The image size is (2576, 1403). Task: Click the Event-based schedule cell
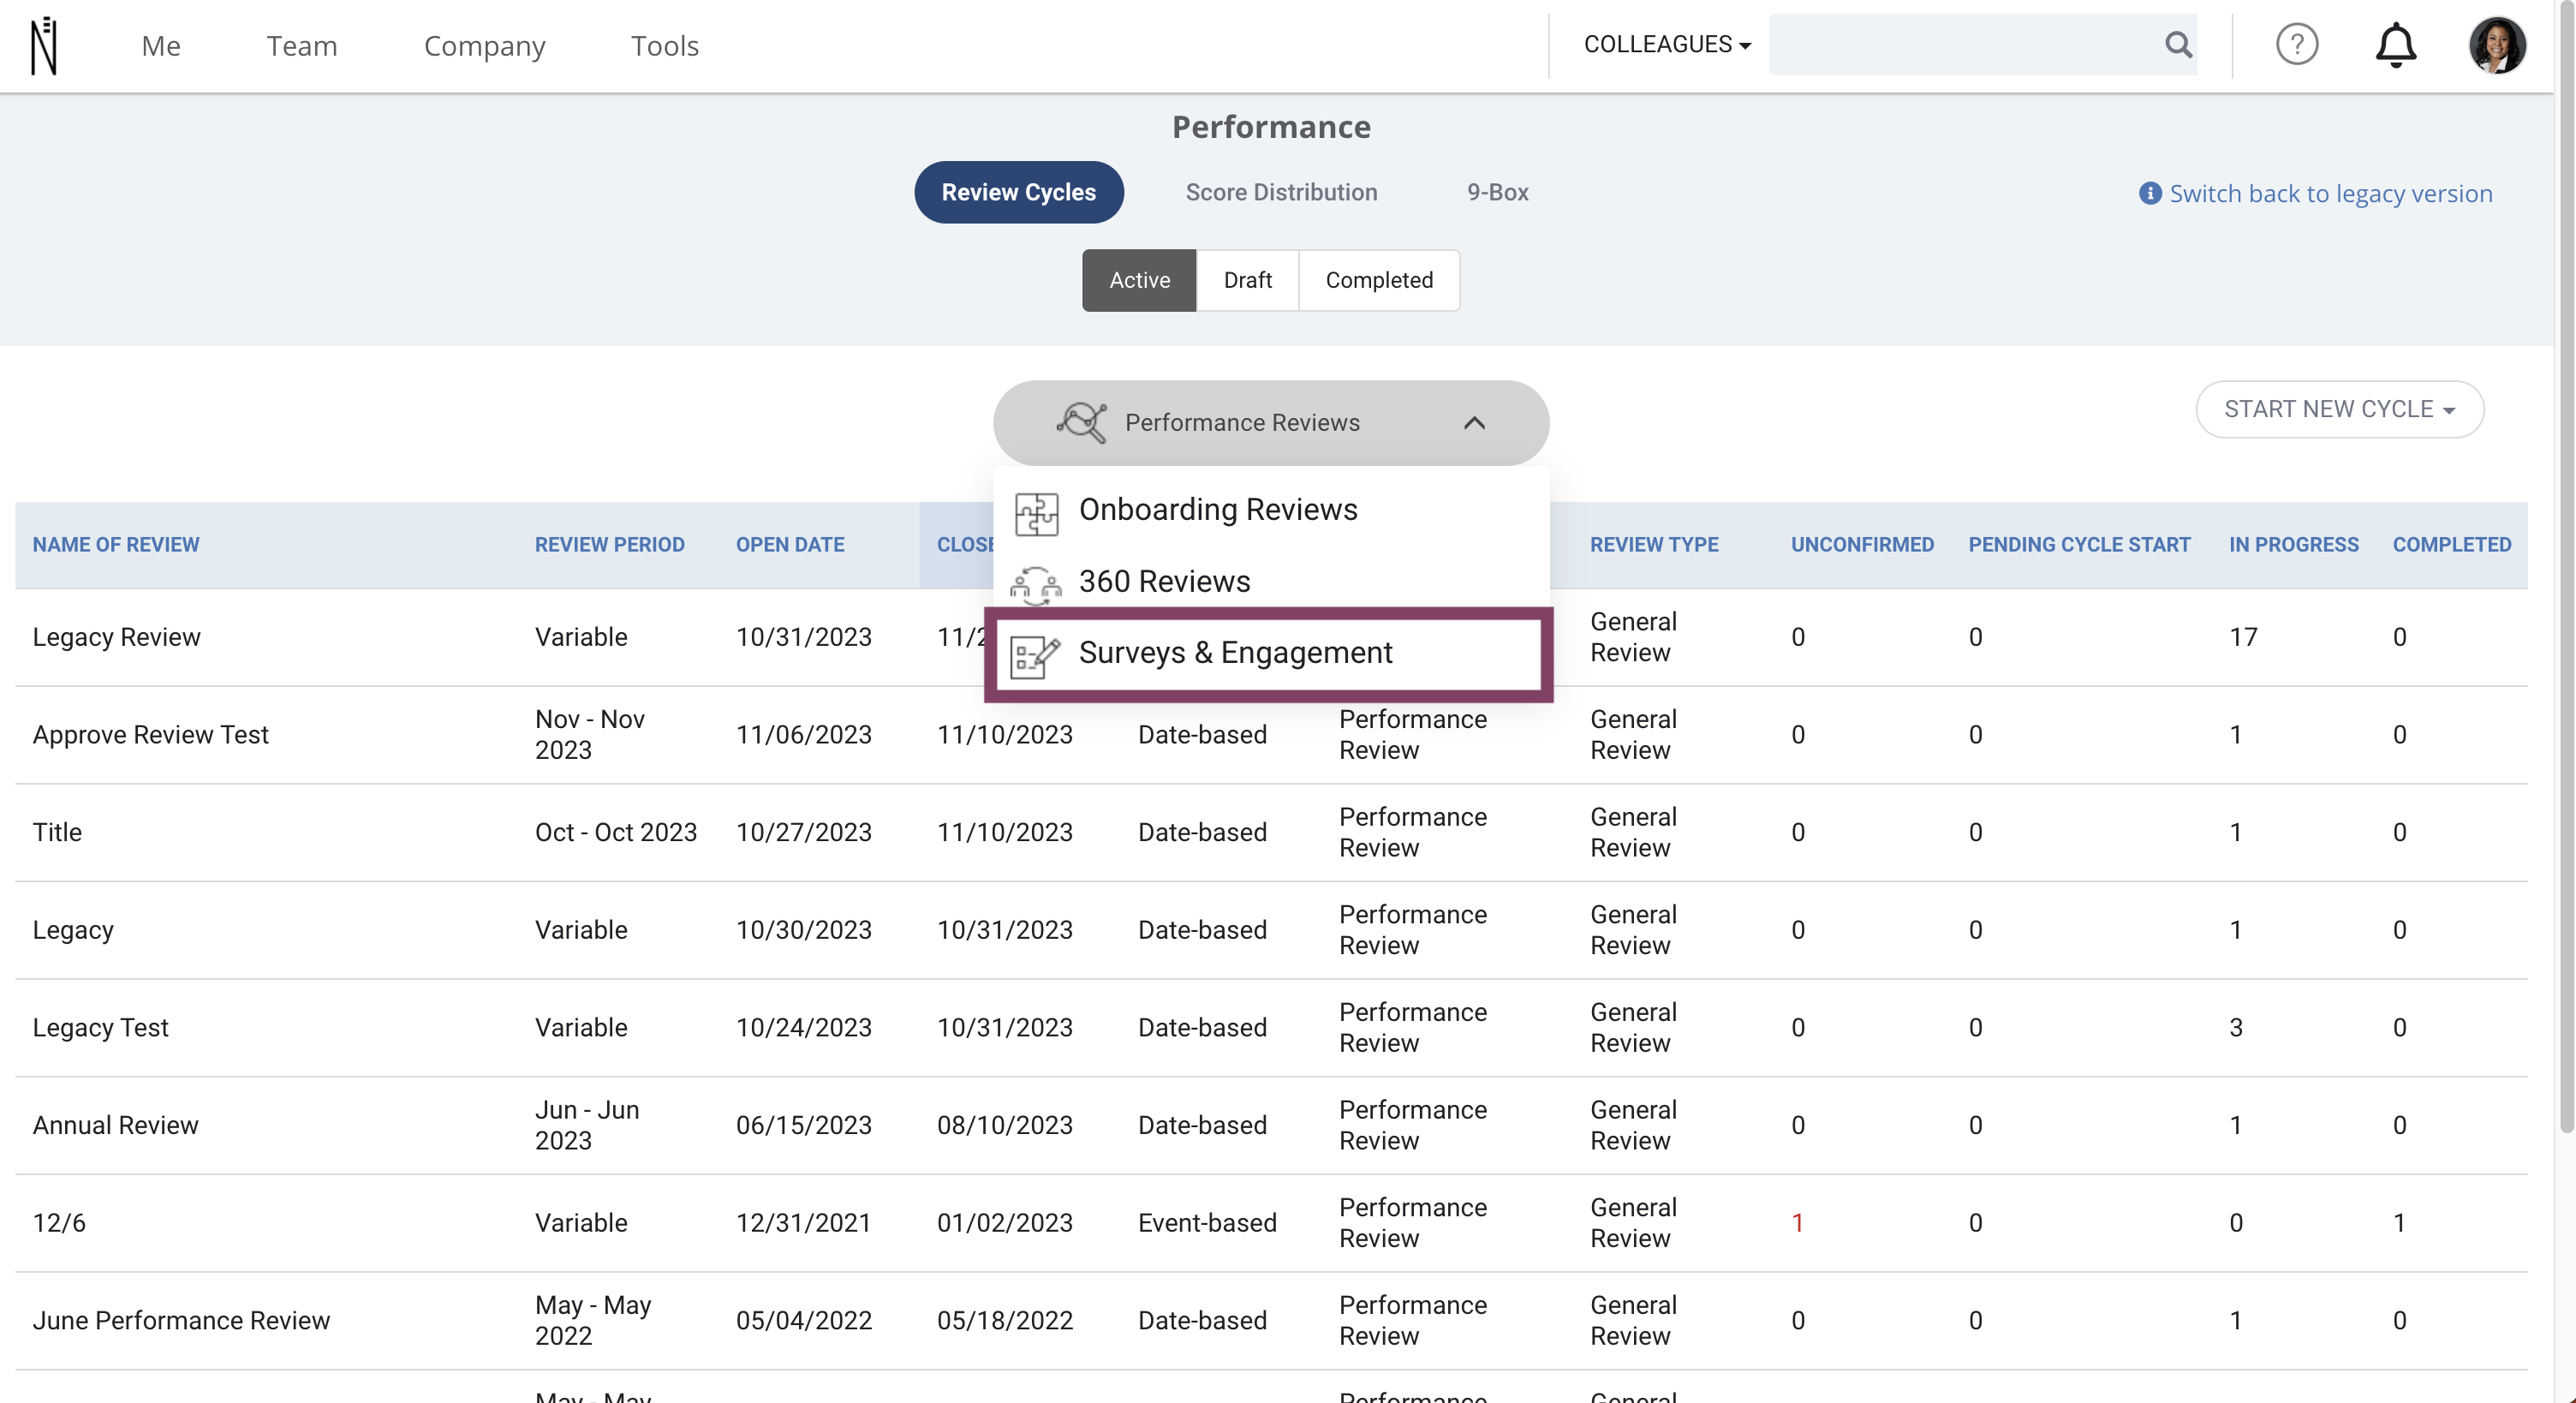[x=1207, y=1223]
